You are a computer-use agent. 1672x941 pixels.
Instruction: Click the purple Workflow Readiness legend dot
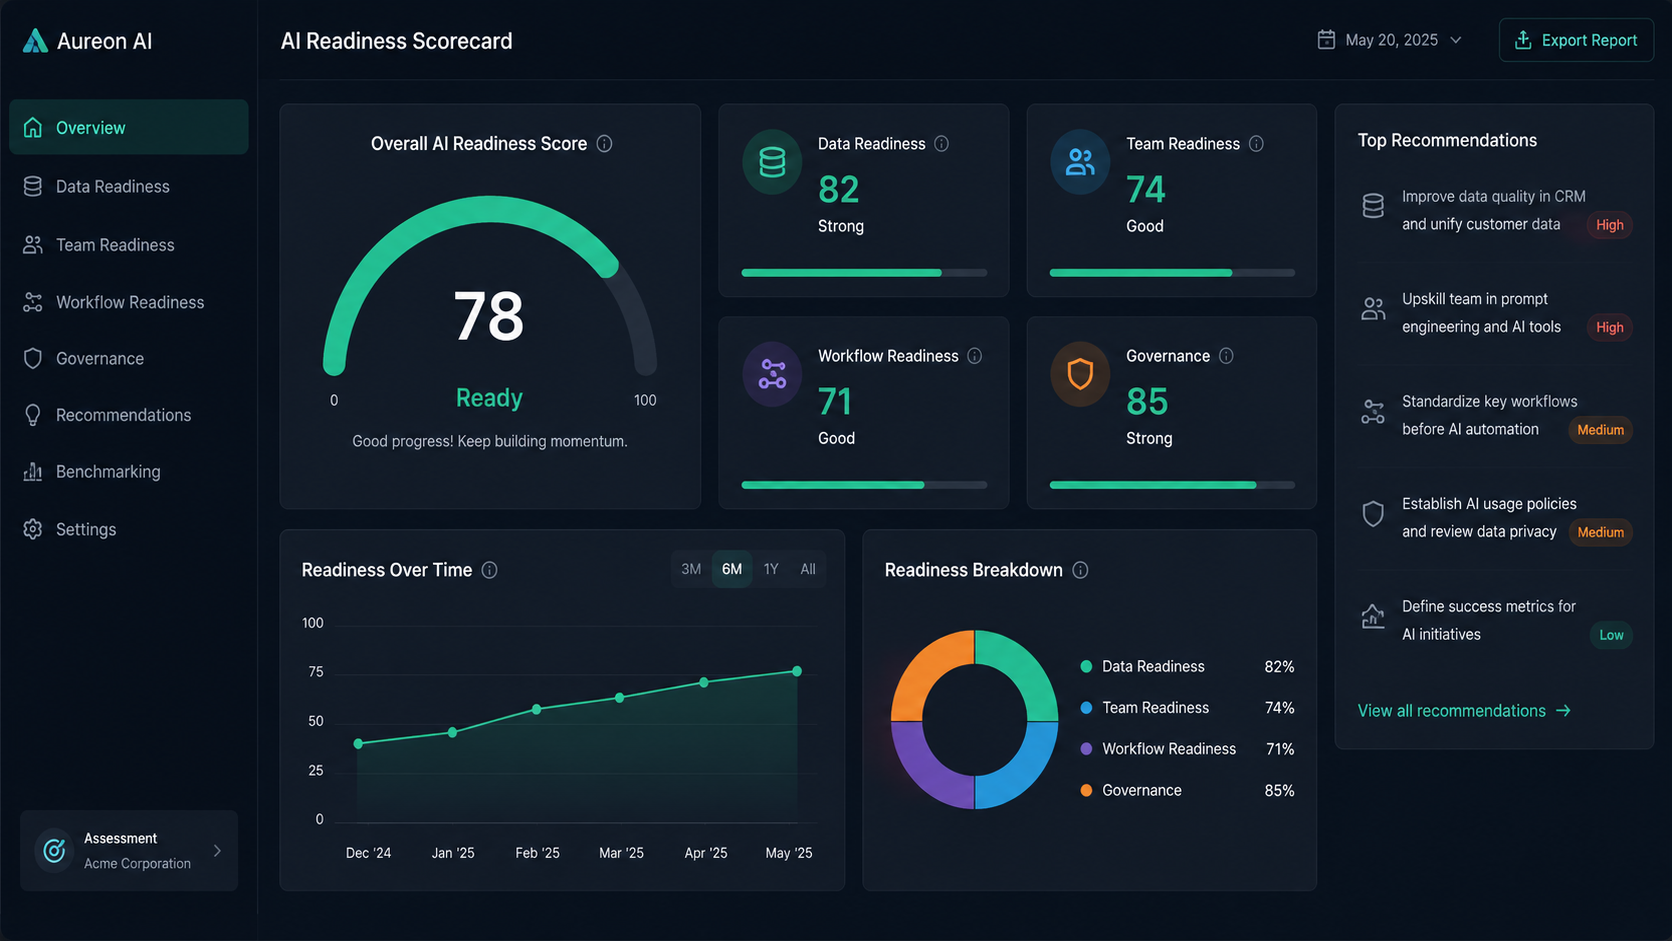[x=1086, y=749]
